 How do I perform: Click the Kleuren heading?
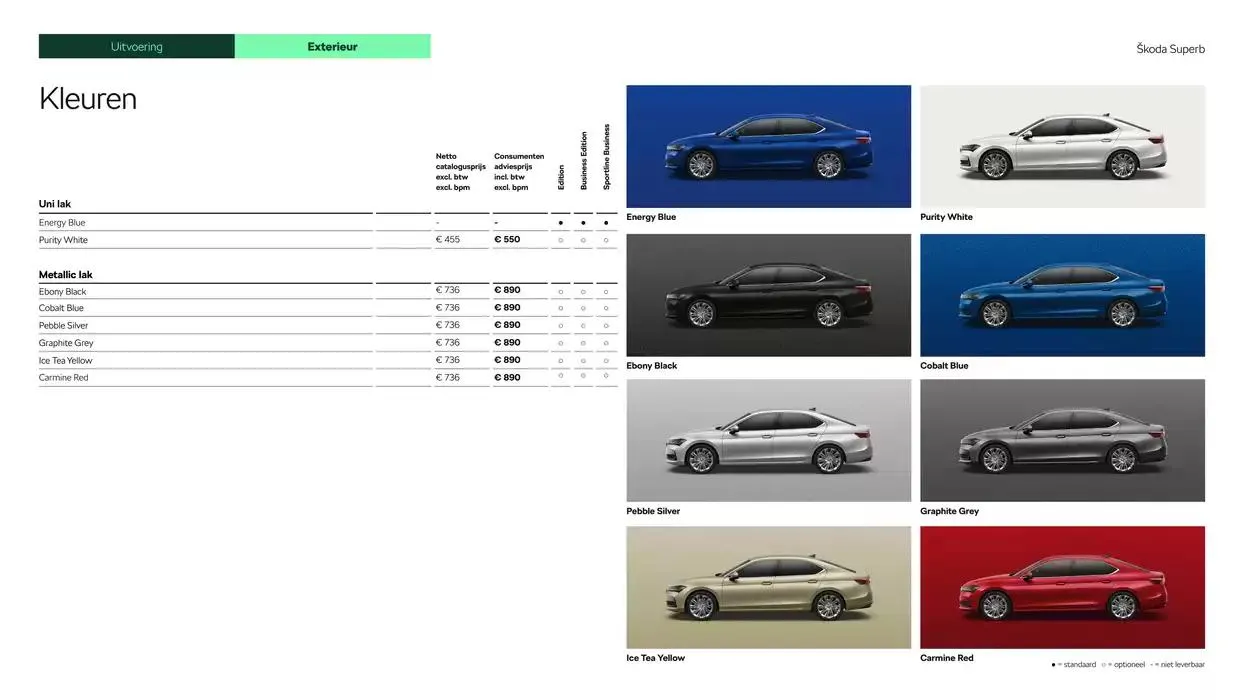(x=87, y=98)
